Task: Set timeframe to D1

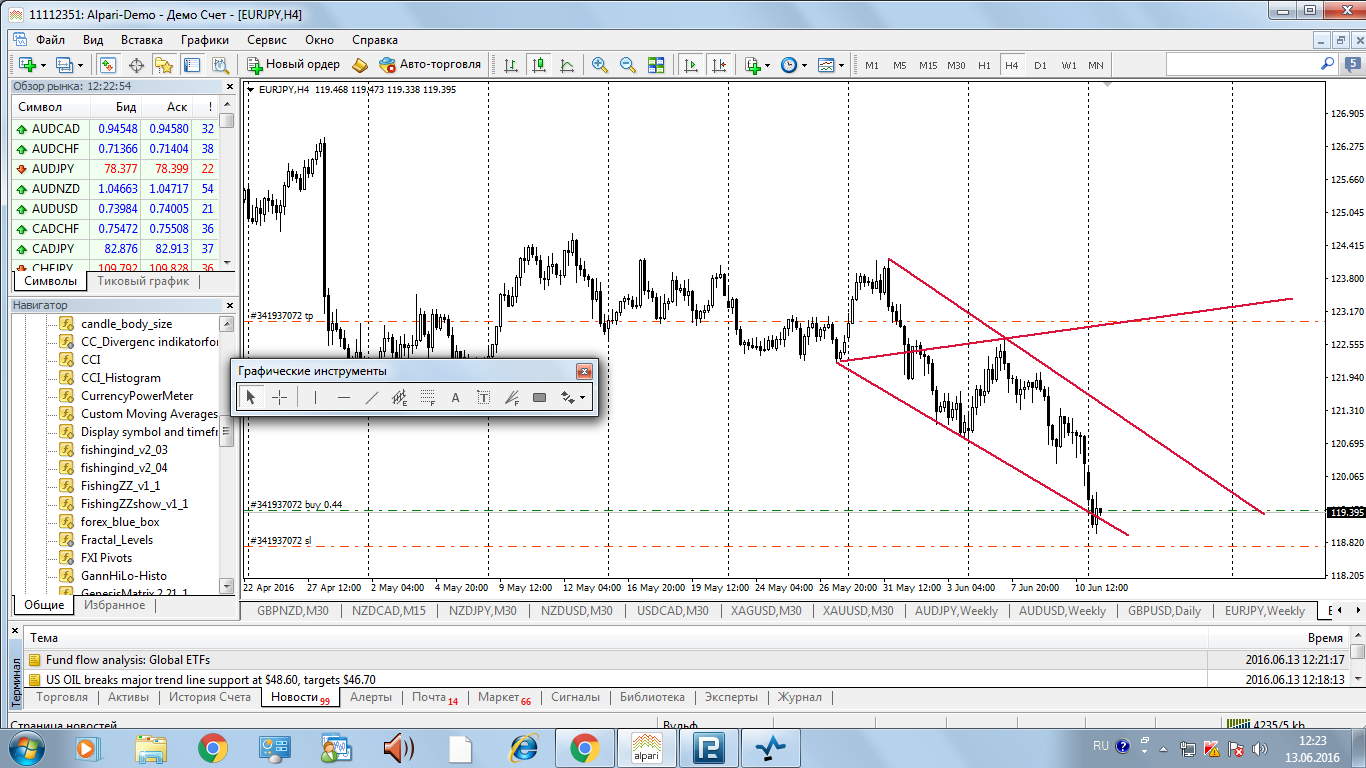Action: point(1040,65)
